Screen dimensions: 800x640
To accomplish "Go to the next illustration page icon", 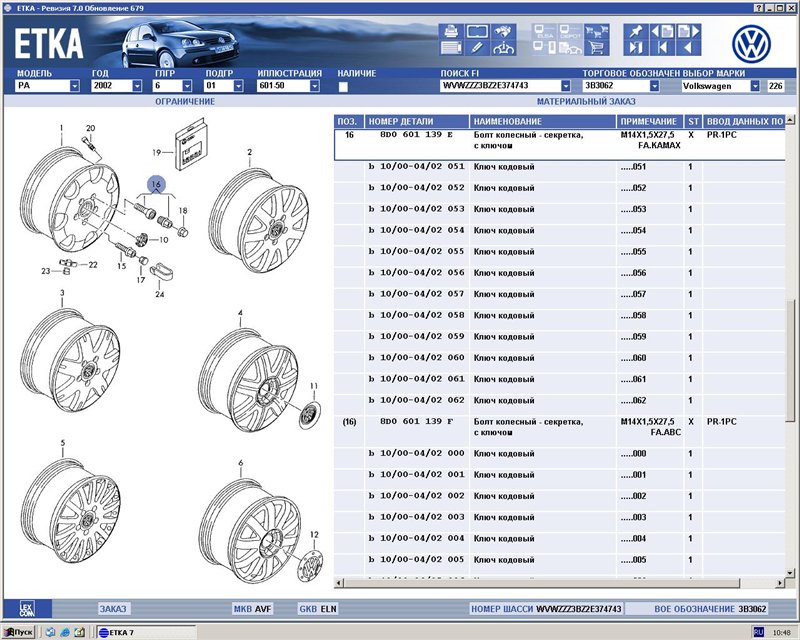I will (x=688, y=32).
